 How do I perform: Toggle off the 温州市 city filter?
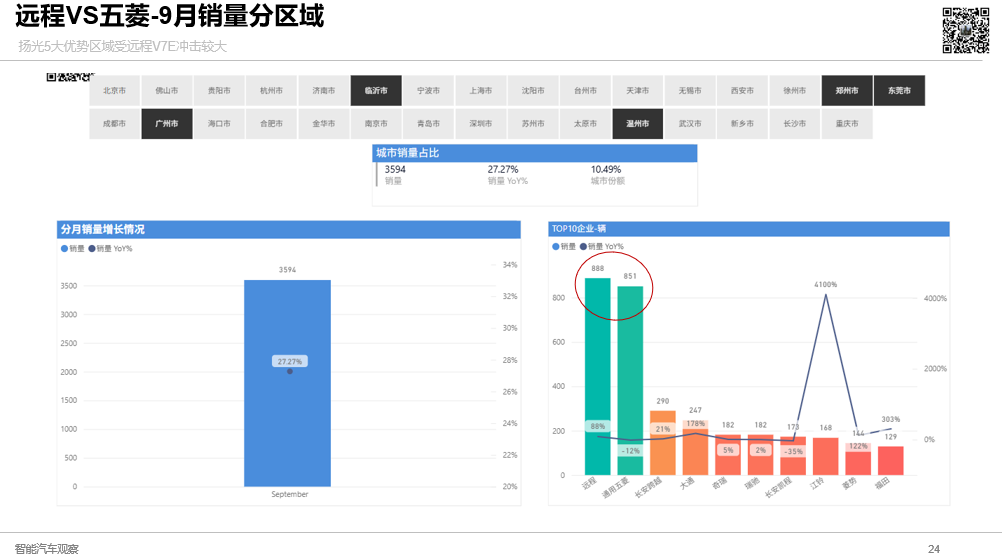637,123
